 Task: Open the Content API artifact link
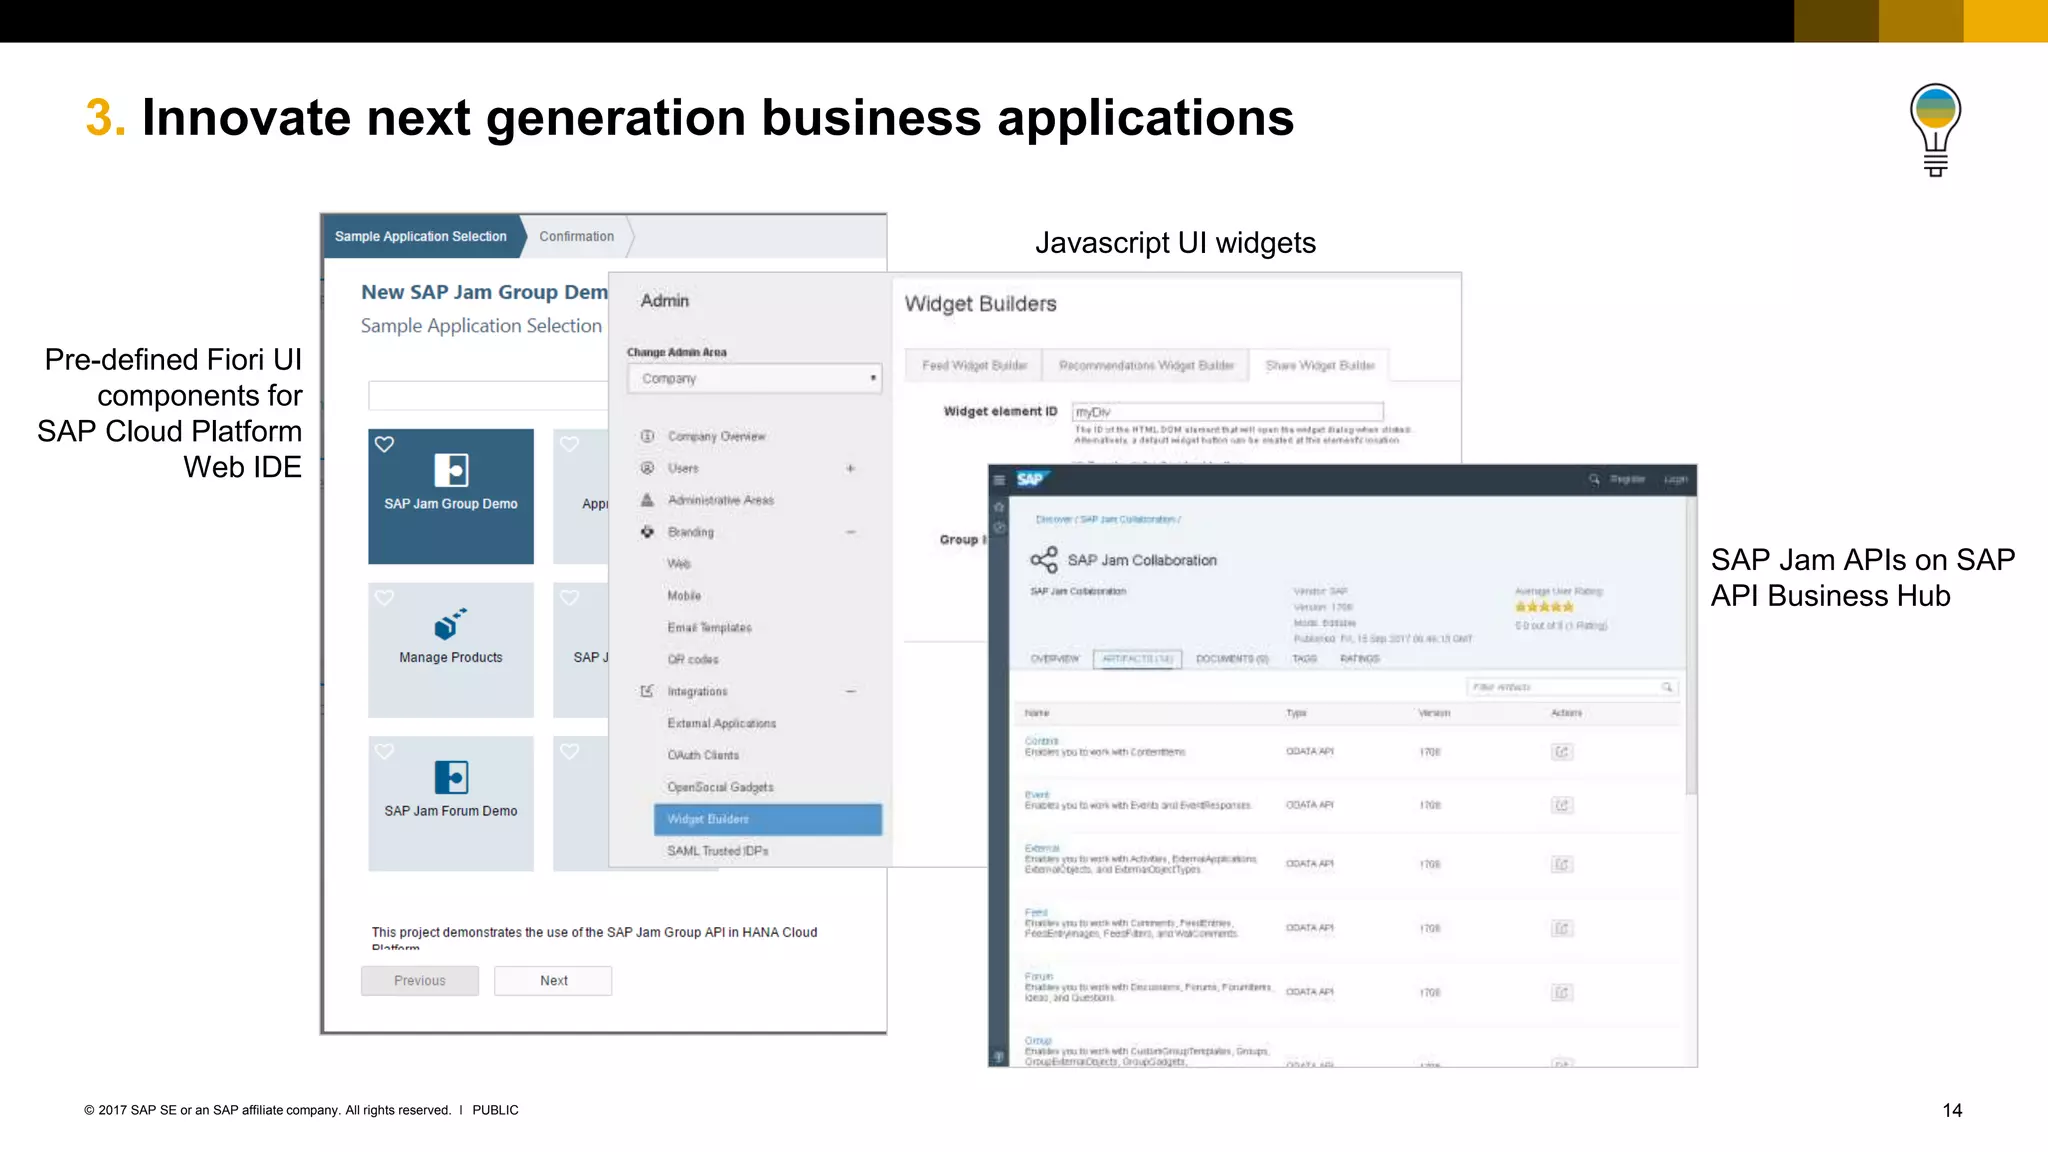coord(1041,741)
